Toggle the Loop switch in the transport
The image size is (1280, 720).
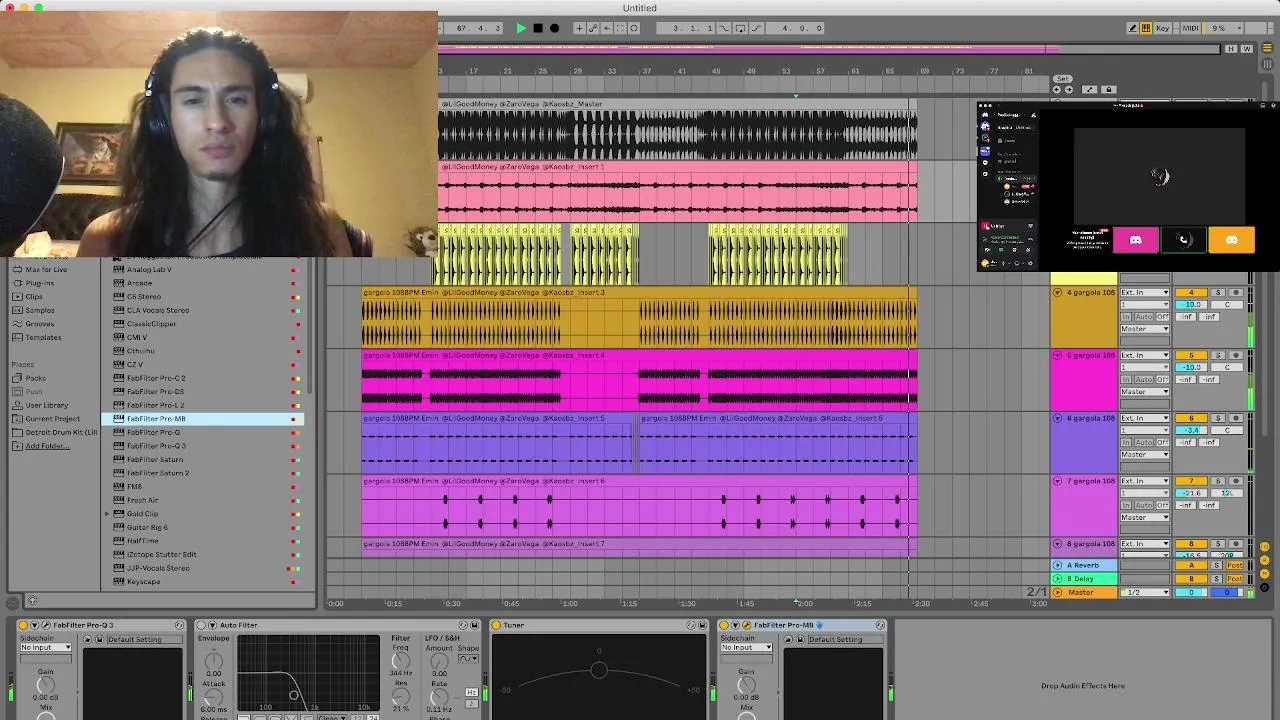coord(740,28)
